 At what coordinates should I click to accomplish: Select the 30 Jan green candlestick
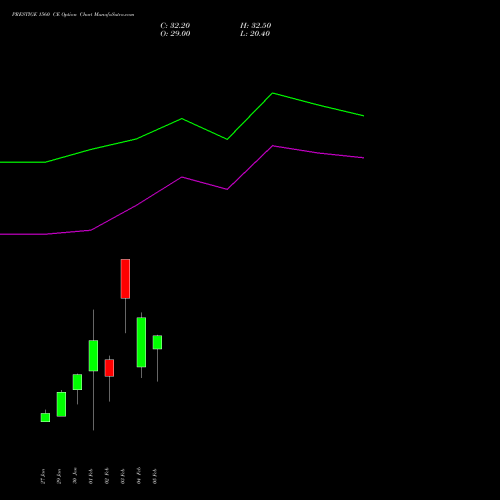77,382
